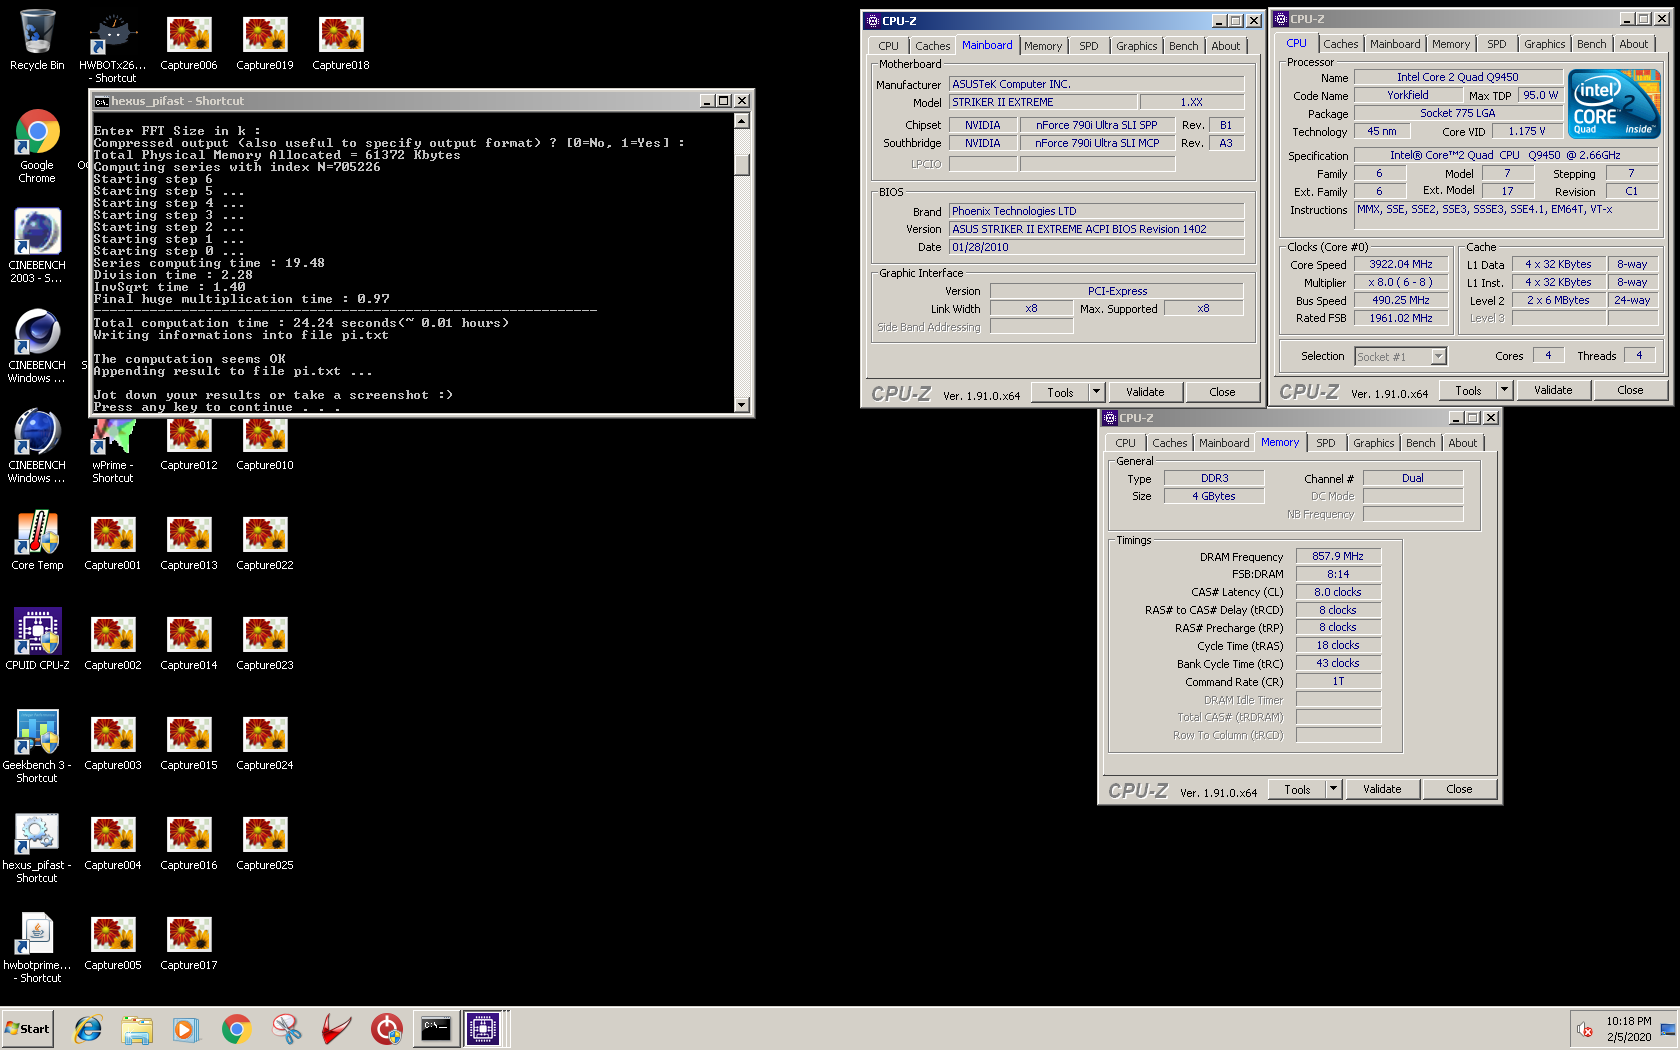
Task: Launch Windows Media Player from taskbar
Action: coord(186,1028)
